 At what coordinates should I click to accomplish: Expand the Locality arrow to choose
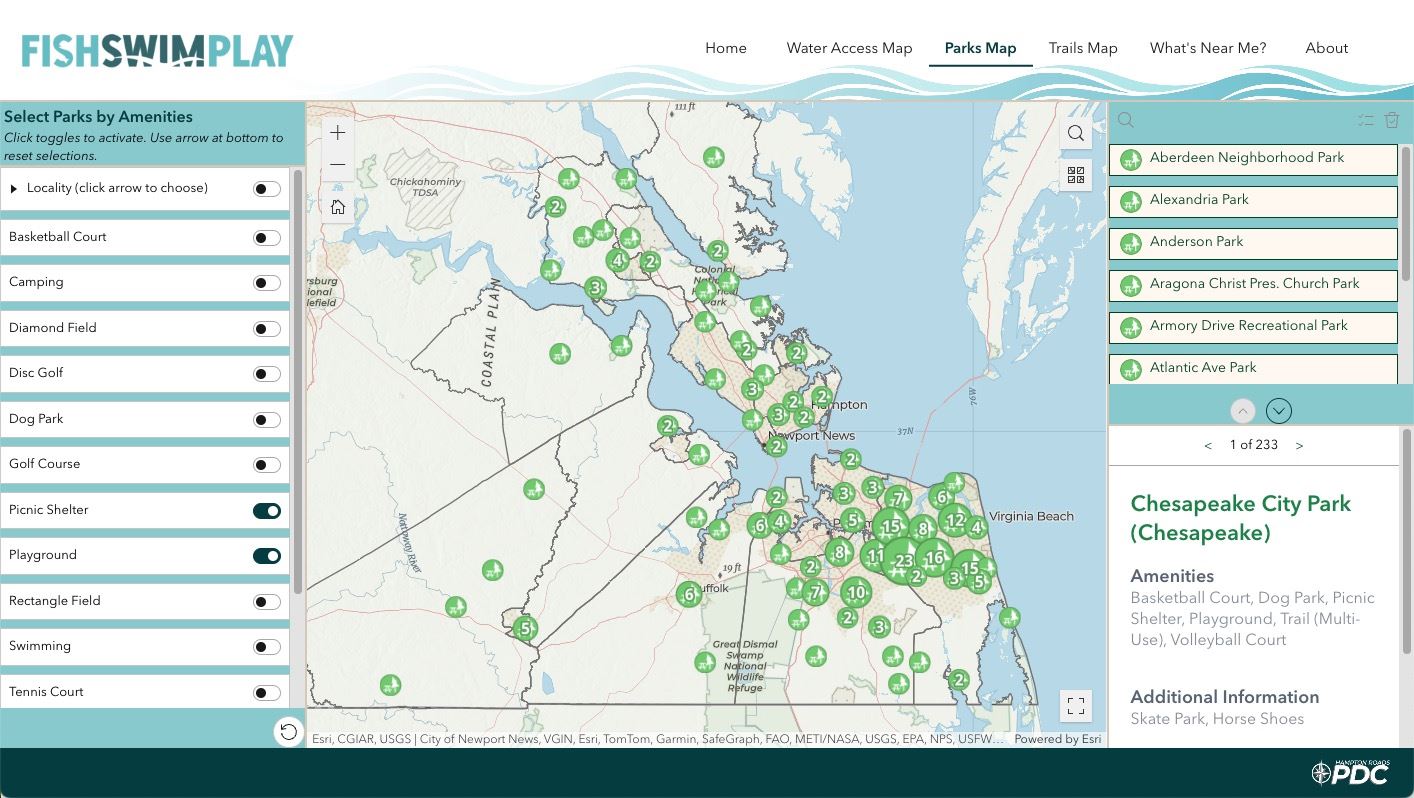(x=14, y=189)
